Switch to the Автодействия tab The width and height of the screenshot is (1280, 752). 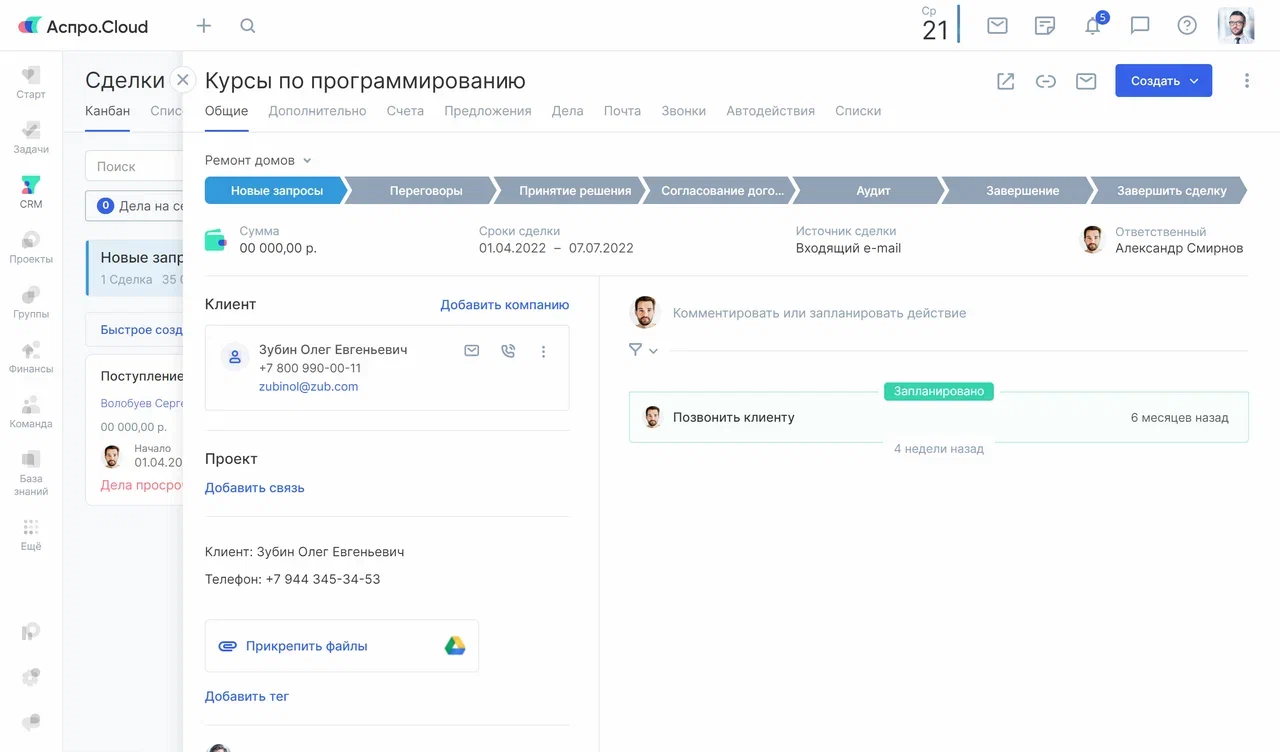tap(770, 111)
